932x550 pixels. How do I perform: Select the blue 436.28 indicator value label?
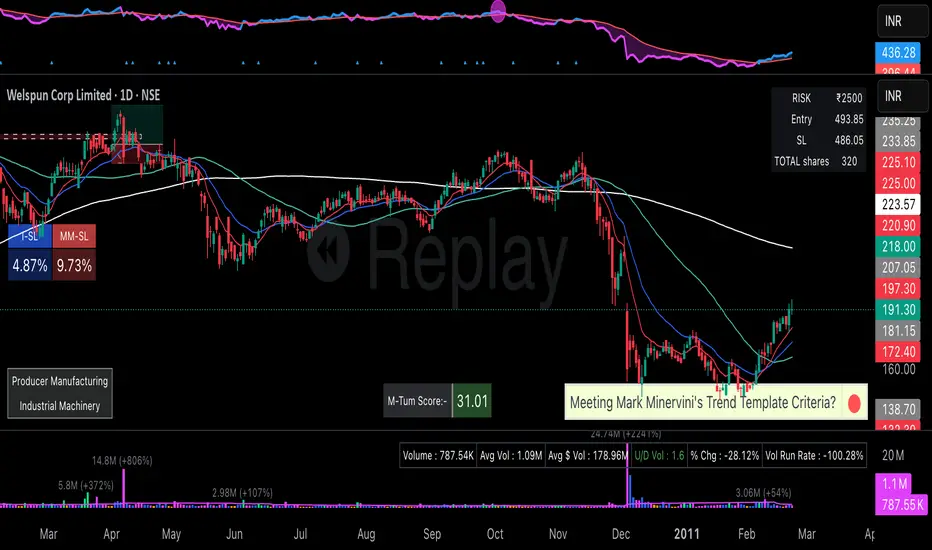pyautogui.click(x=898, y=52)
